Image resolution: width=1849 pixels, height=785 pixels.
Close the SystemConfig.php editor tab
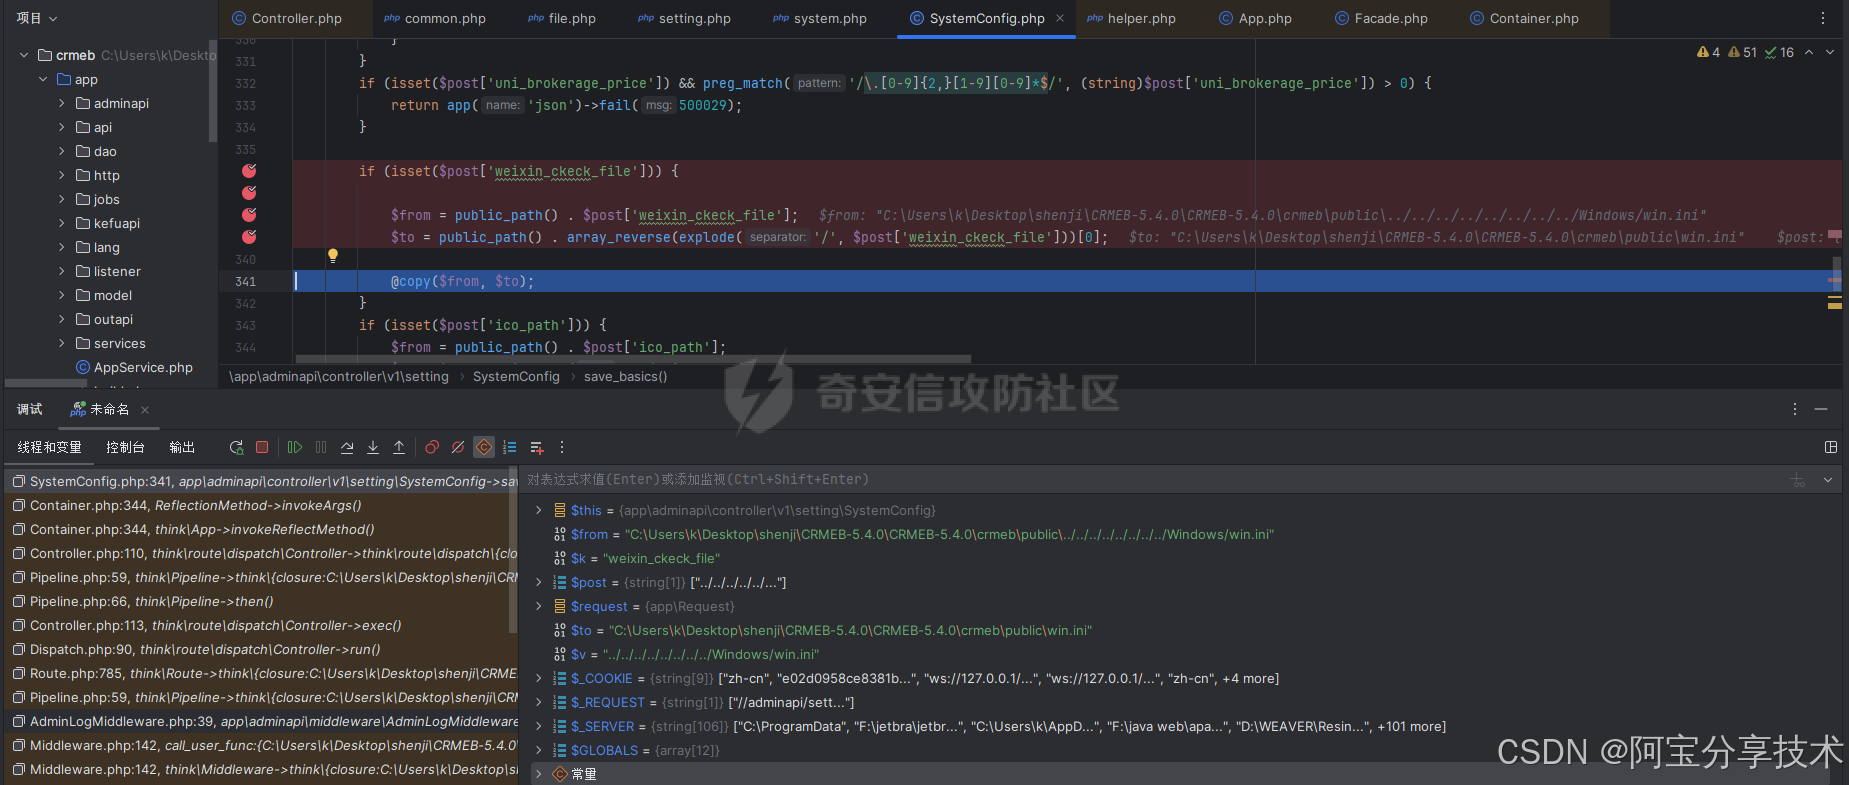point(1060,18)
